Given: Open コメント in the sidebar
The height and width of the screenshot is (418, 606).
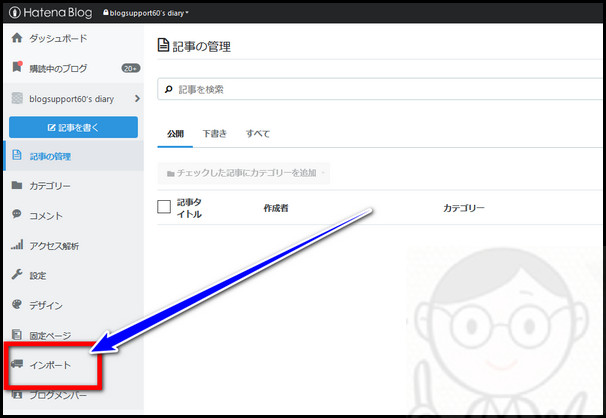Looking at the screenshot, I should click(46, 216).
